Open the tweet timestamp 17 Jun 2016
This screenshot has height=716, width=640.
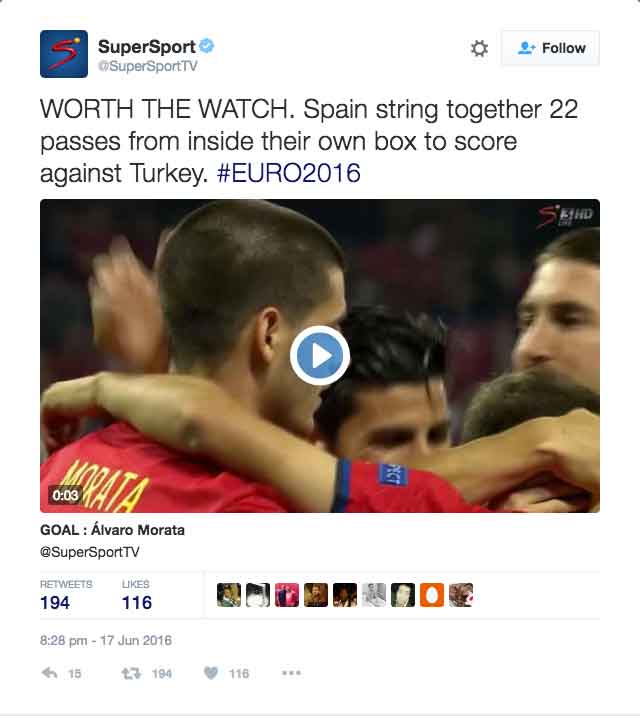click(x=105, y=640)
